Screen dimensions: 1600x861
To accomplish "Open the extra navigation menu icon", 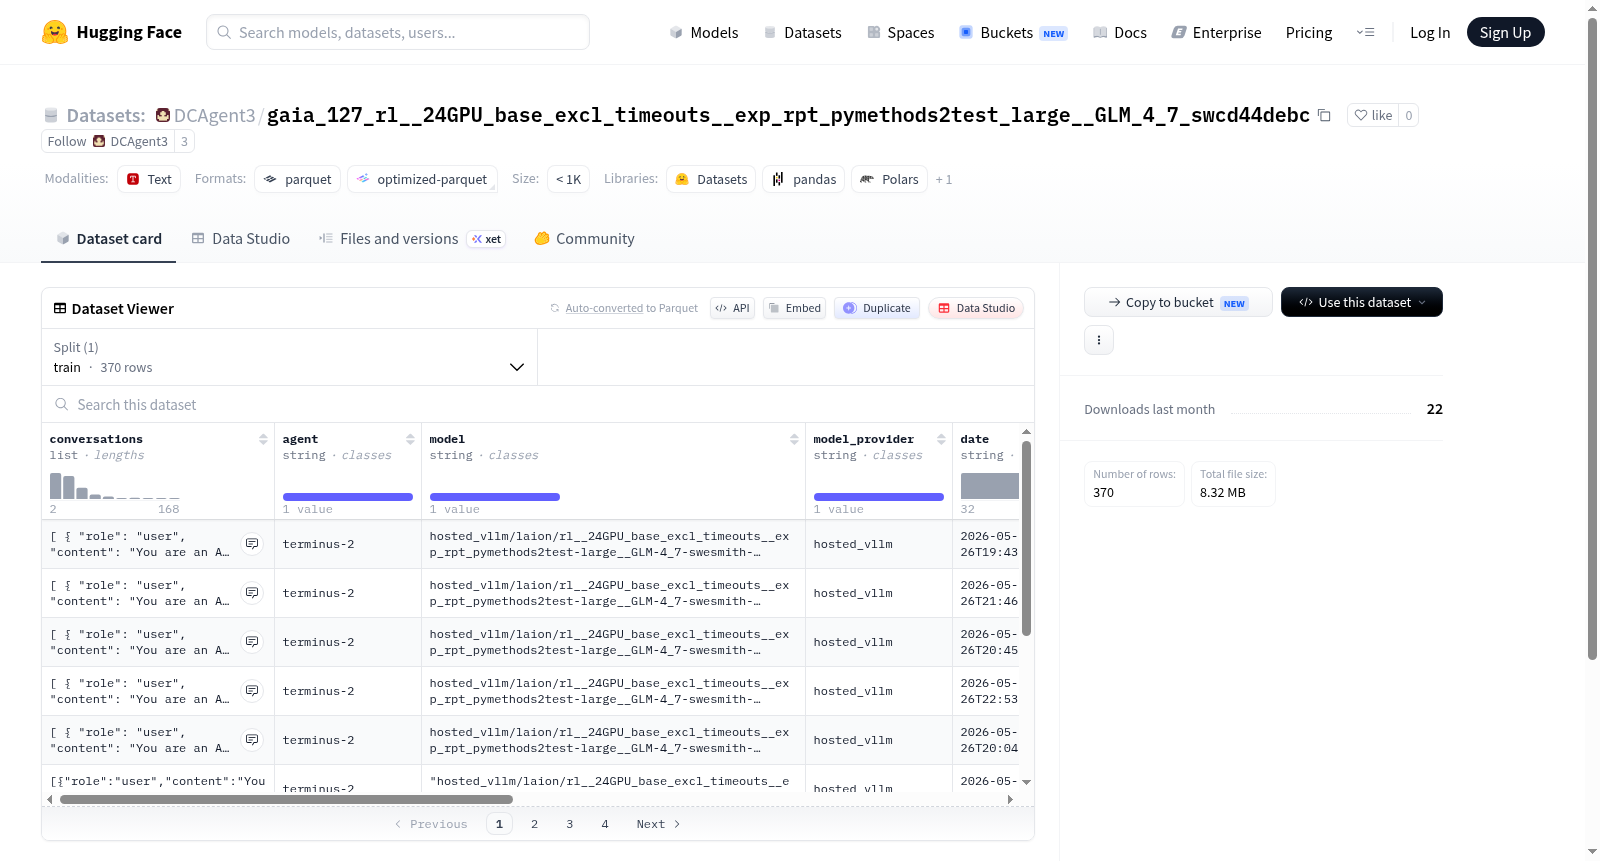I will click(x=1365, y=32).
